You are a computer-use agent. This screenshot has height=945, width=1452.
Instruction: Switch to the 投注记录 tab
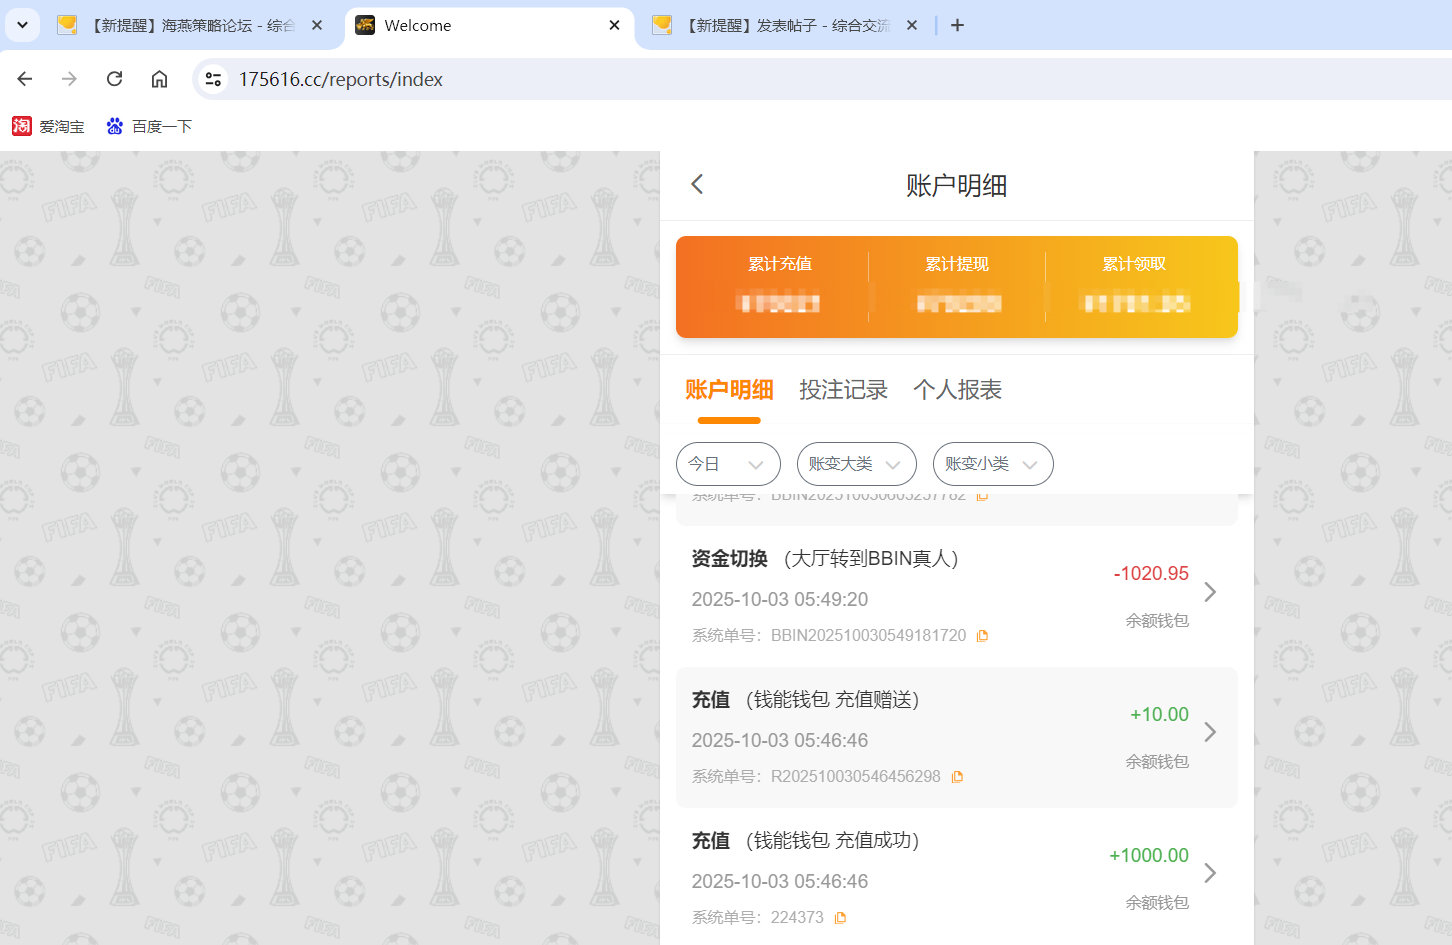click(x=844, y=390)
